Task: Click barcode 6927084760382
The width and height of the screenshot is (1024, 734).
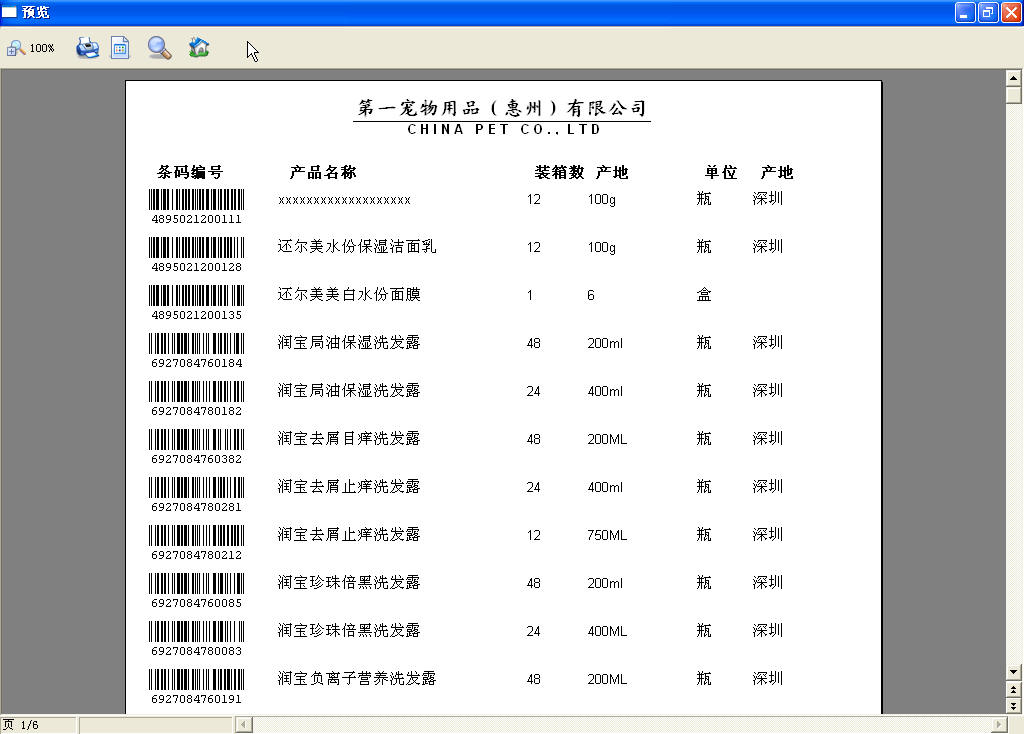Action: click(197, 447)
